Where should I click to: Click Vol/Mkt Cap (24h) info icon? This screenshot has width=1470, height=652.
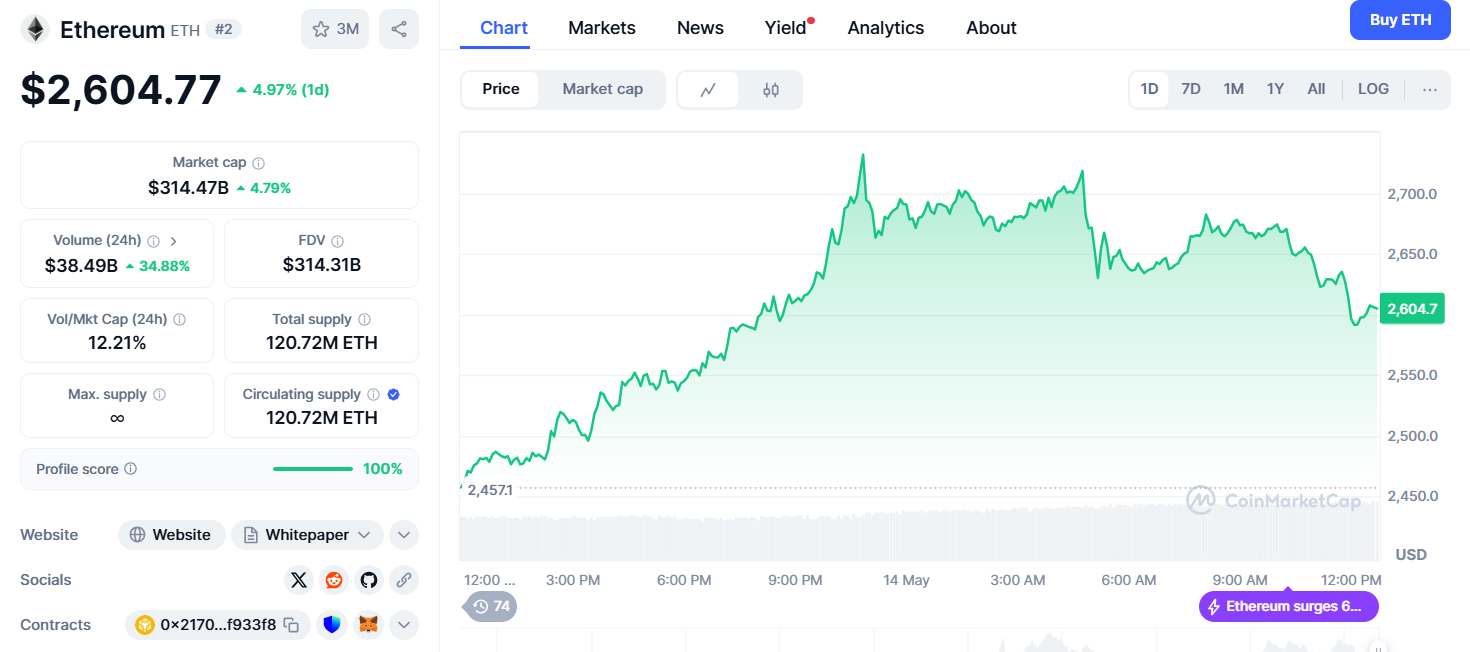179,320
